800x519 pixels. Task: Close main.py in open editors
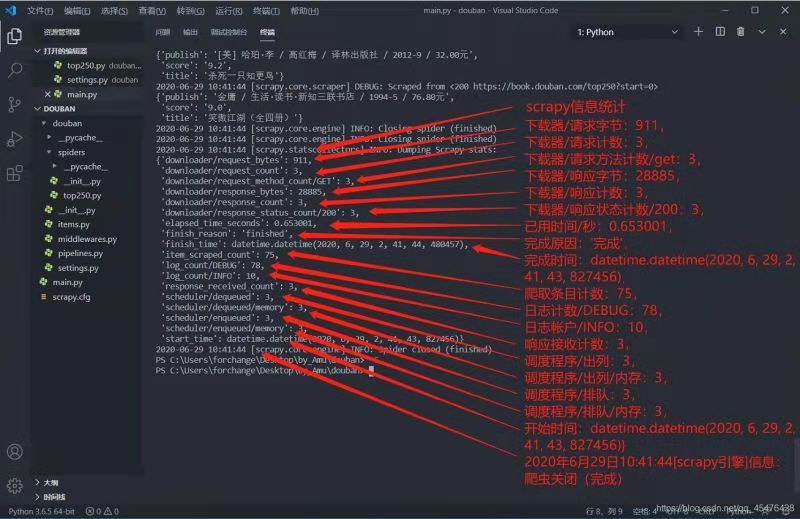[47, 94]
